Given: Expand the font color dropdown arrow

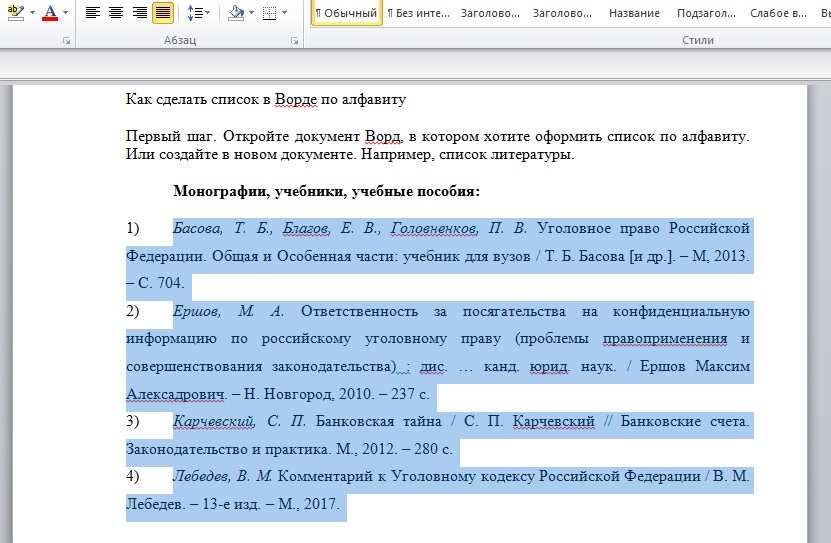Looking at the screenshot, I should tap(66, 13).
